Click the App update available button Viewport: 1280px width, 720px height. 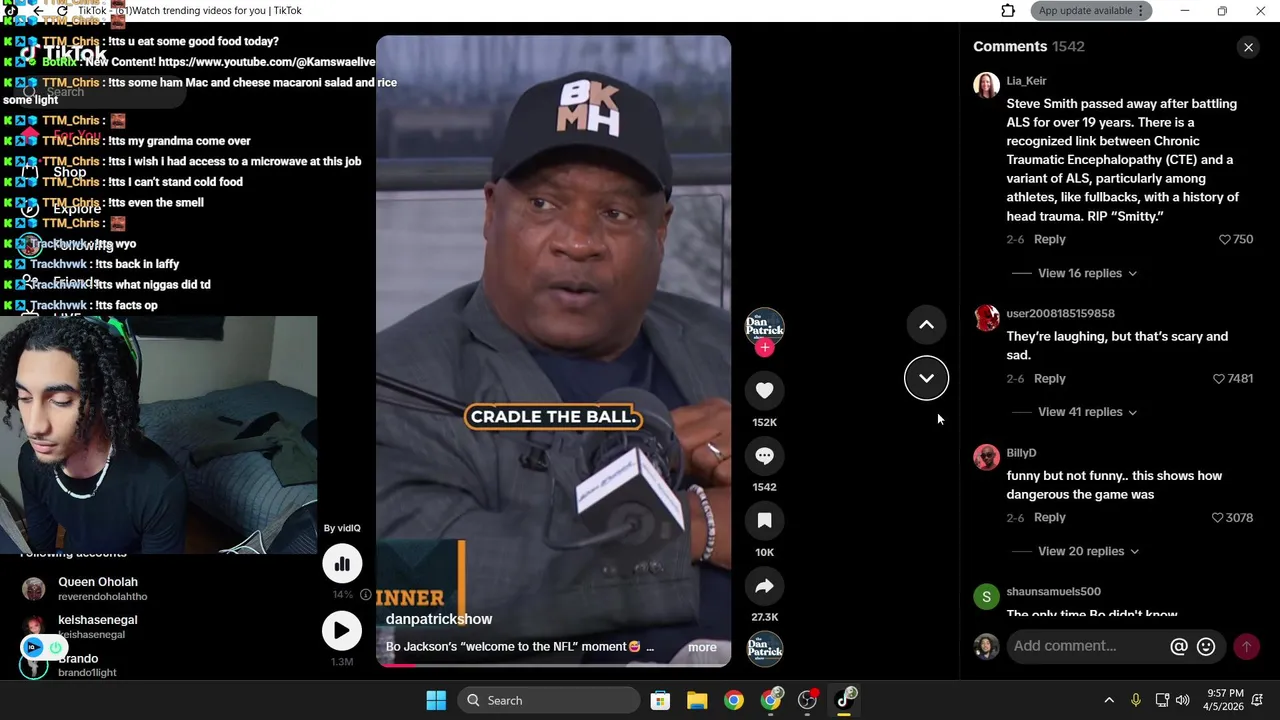click(x=1092, y=11)
